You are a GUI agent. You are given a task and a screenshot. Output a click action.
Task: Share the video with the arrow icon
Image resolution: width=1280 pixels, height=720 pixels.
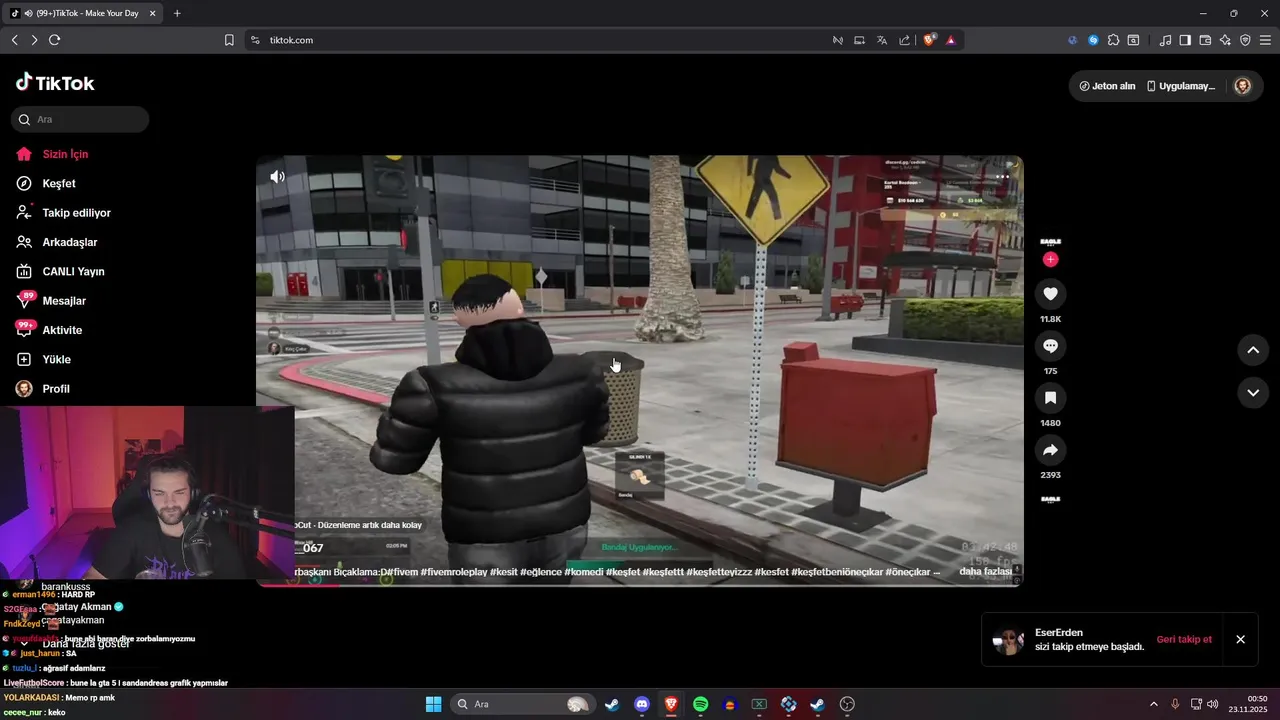[x=1050, y=450]
